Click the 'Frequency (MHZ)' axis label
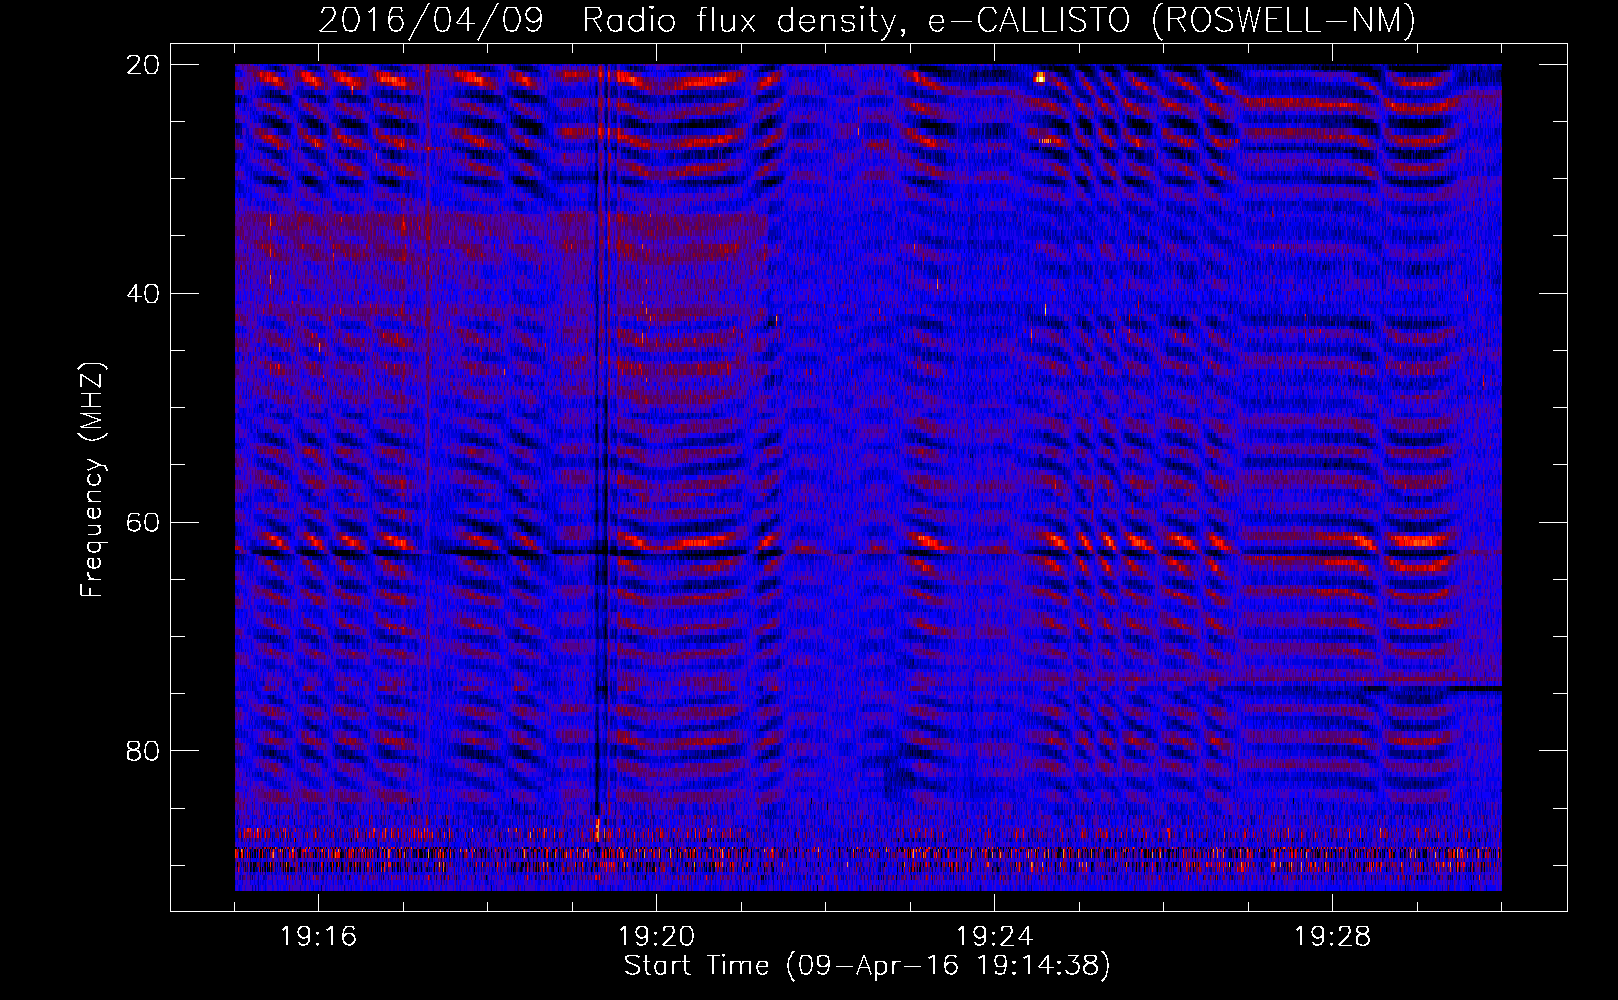 [x=92, y=480]
